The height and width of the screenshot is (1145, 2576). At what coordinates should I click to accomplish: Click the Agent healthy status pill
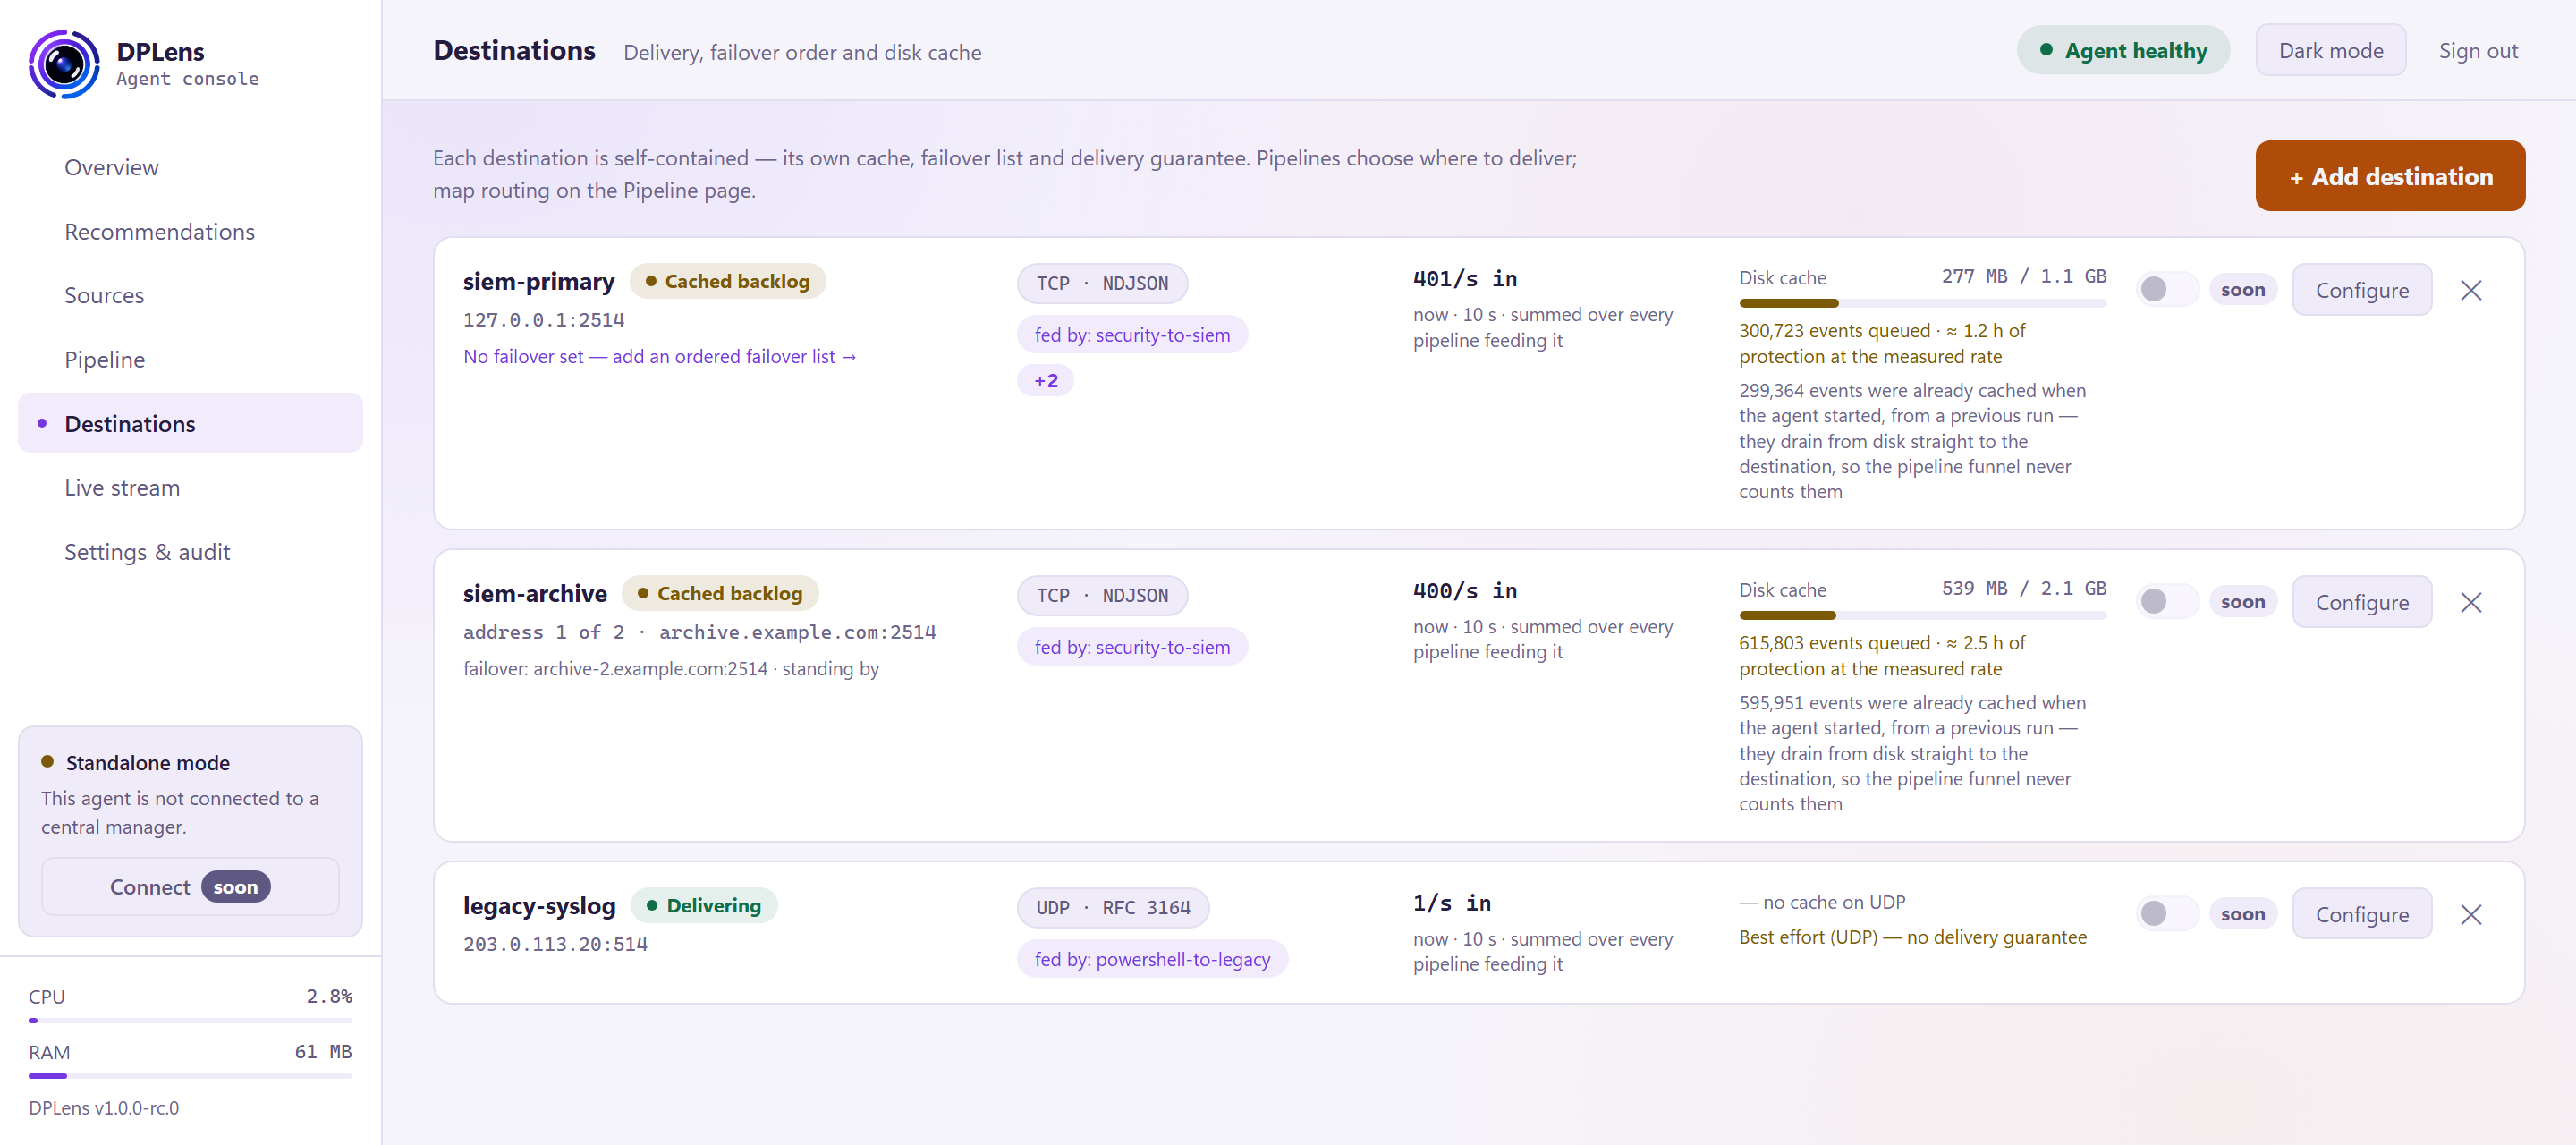click(2122, 51)
